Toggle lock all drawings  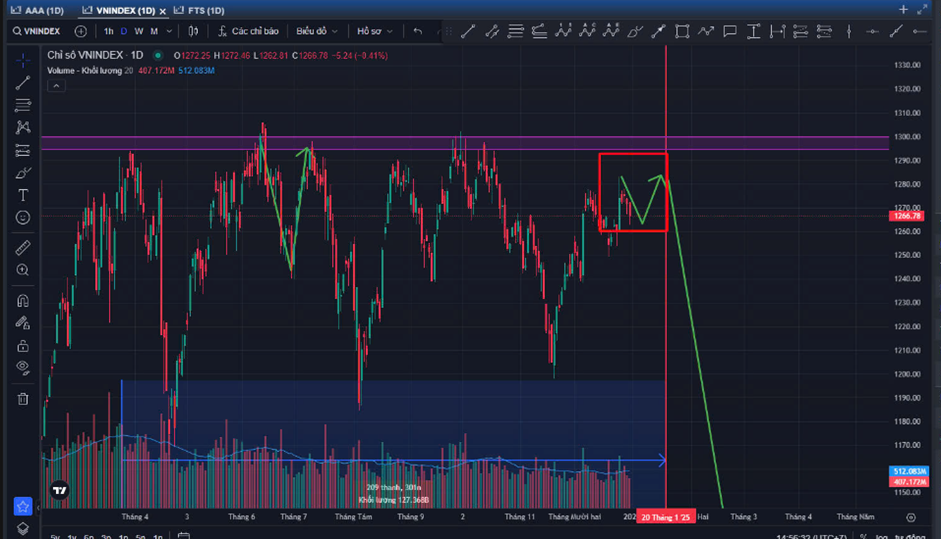pos(23,345)
